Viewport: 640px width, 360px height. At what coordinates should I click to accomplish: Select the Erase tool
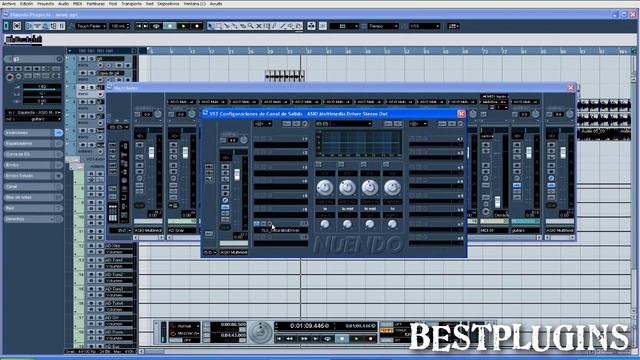243,26
